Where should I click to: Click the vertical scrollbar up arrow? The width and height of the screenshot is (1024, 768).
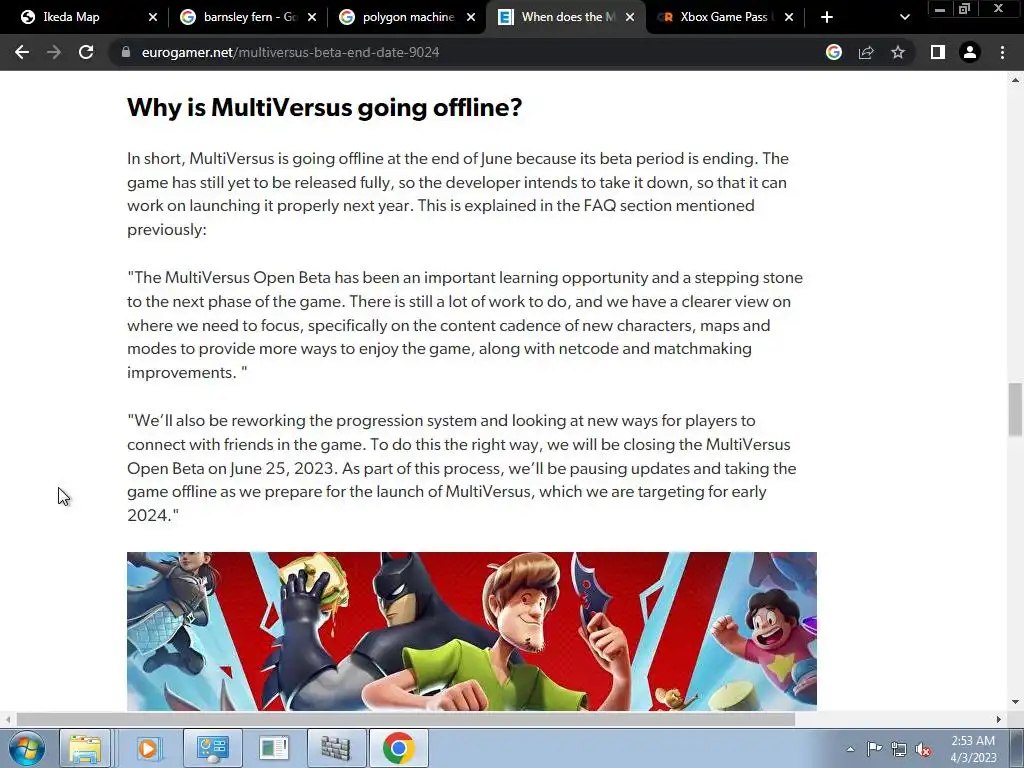[x=1015, y=80]
